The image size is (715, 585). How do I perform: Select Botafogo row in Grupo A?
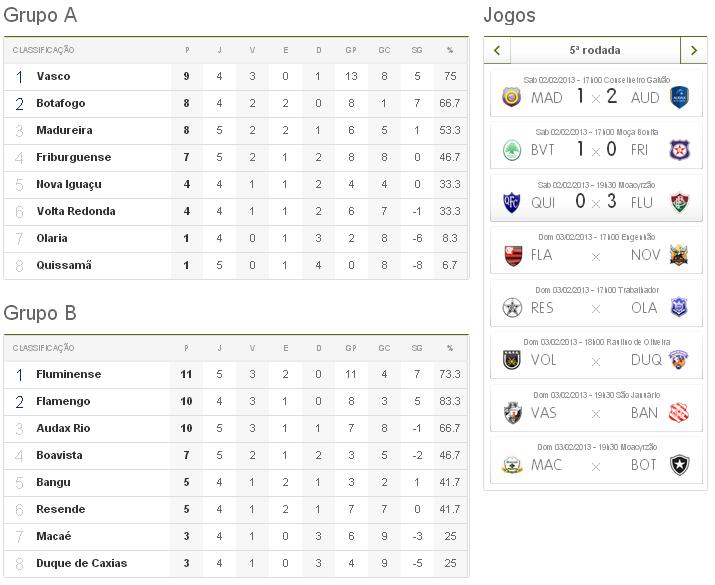pos(60,104)
